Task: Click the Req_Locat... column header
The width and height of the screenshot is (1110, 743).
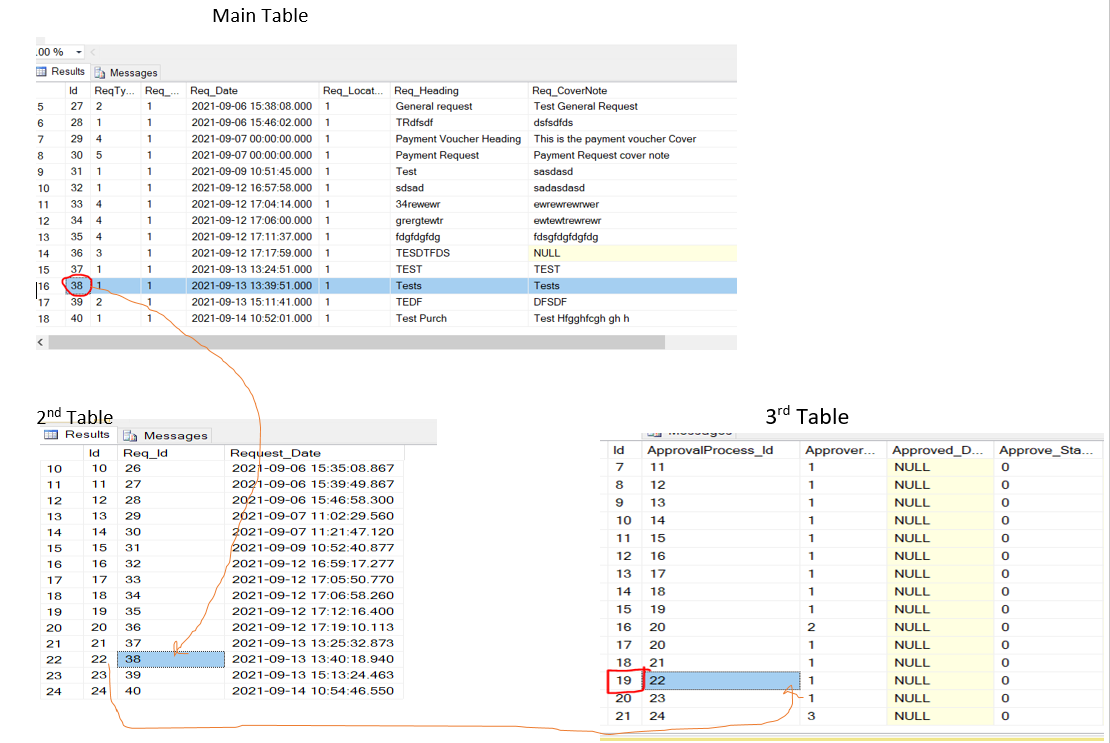Action: pos(354,91)
